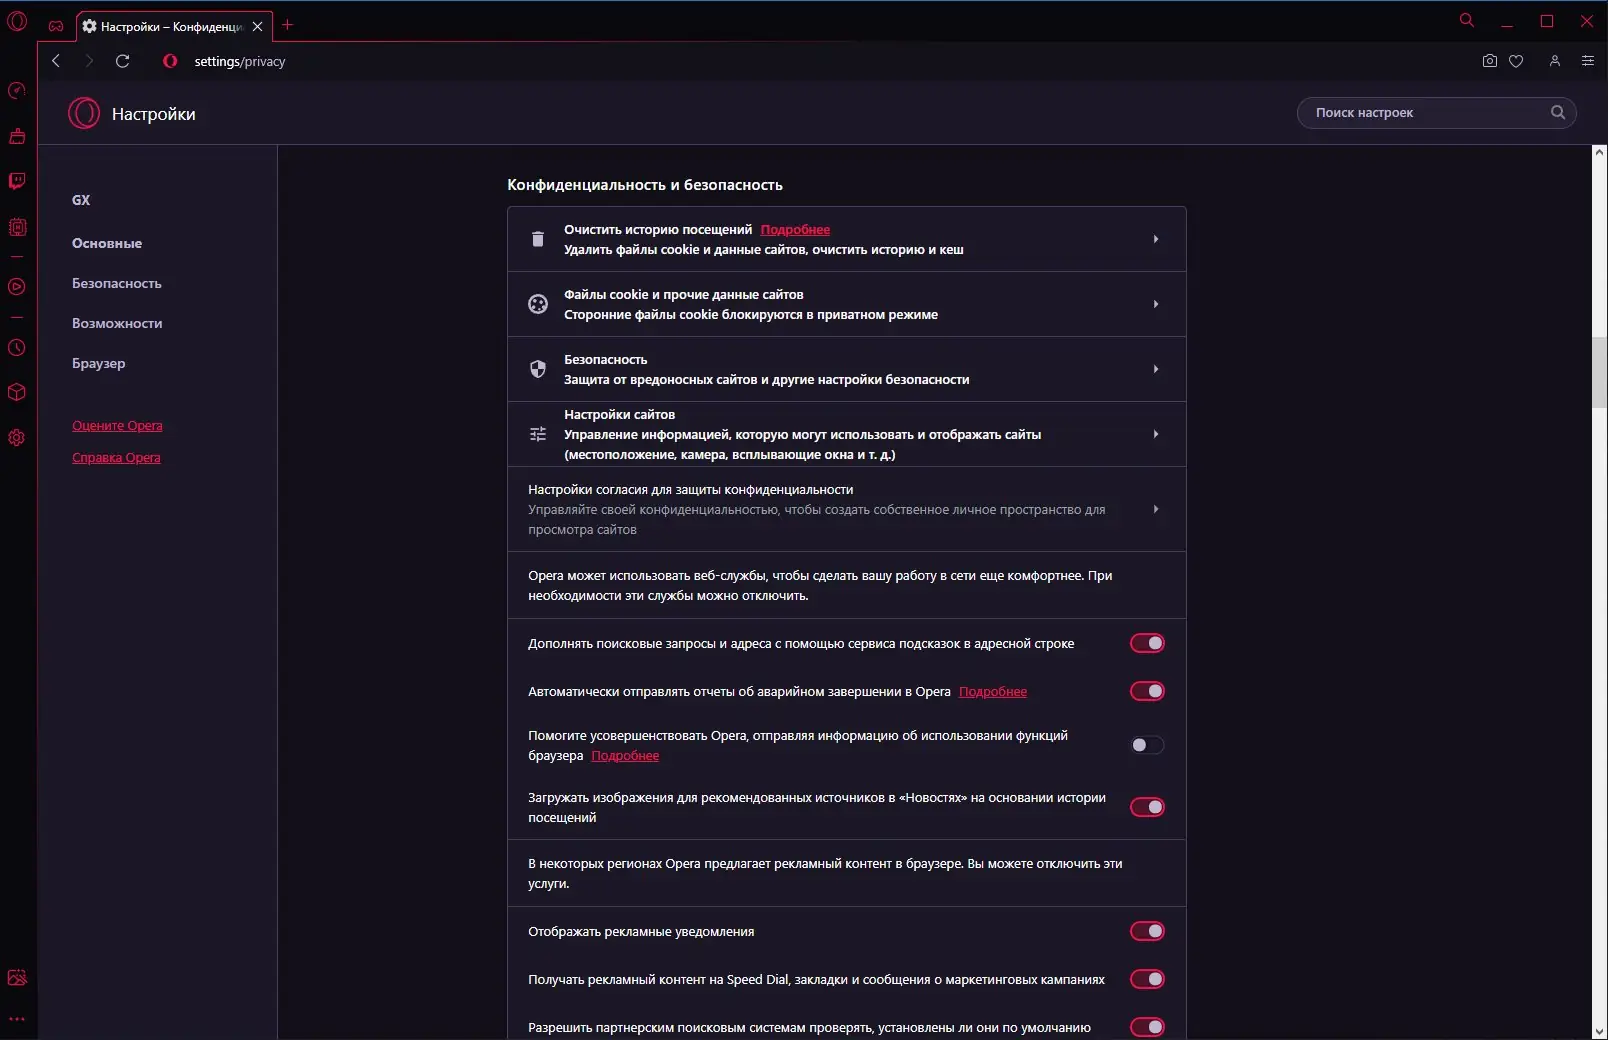Click the scrollbar down arrow
The height and width of the screenshot is (1040, 1608).
[x=1599, y=1031]
